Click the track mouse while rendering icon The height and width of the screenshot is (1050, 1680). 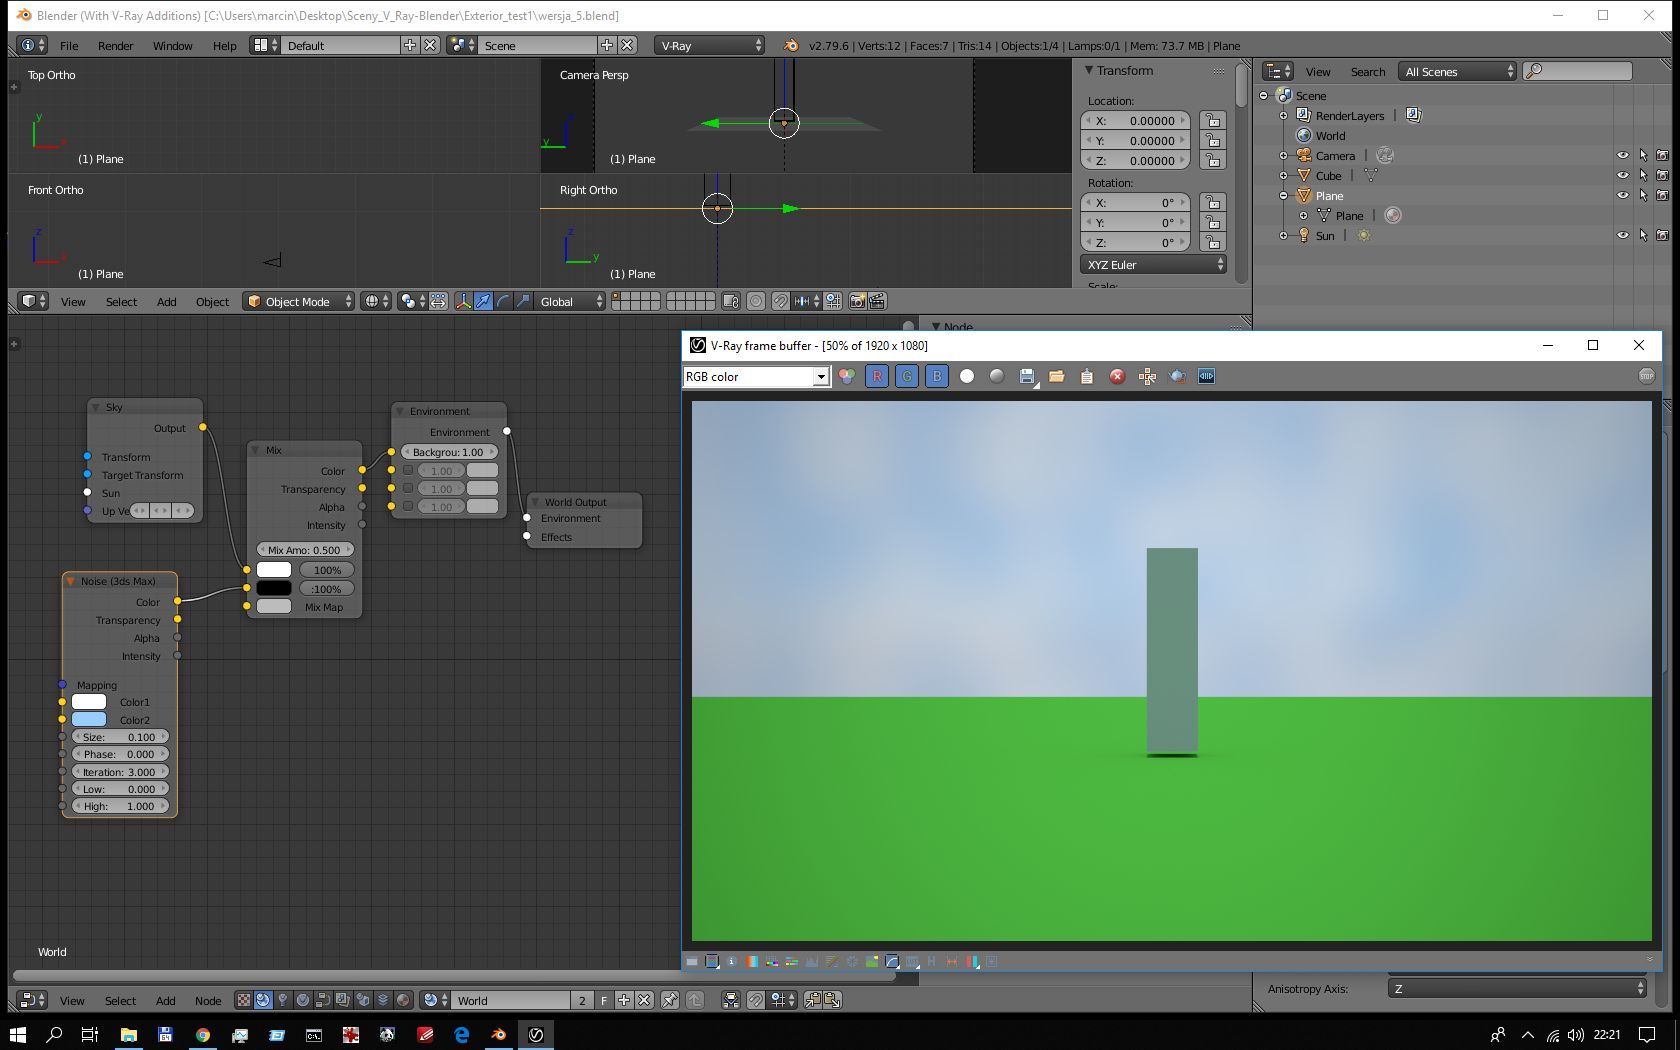click(1147, 376)
